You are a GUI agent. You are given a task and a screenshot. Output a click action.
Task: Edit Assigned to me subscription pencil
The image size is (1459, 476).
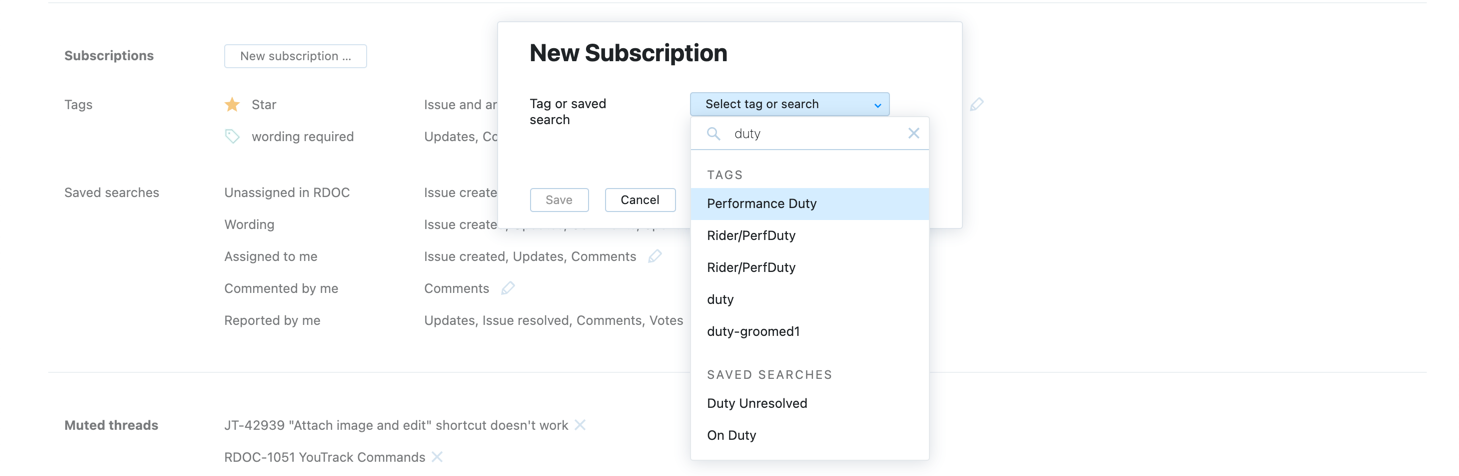(x=655, y=256)
